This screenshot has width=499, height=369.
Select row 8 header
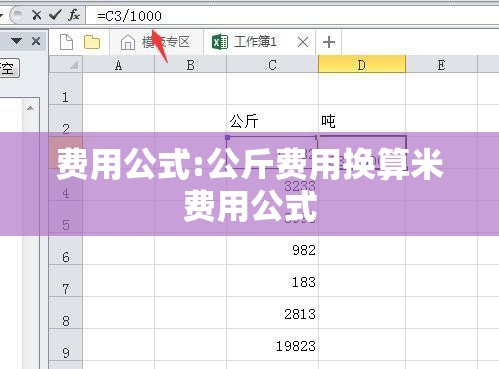(66, 313)
